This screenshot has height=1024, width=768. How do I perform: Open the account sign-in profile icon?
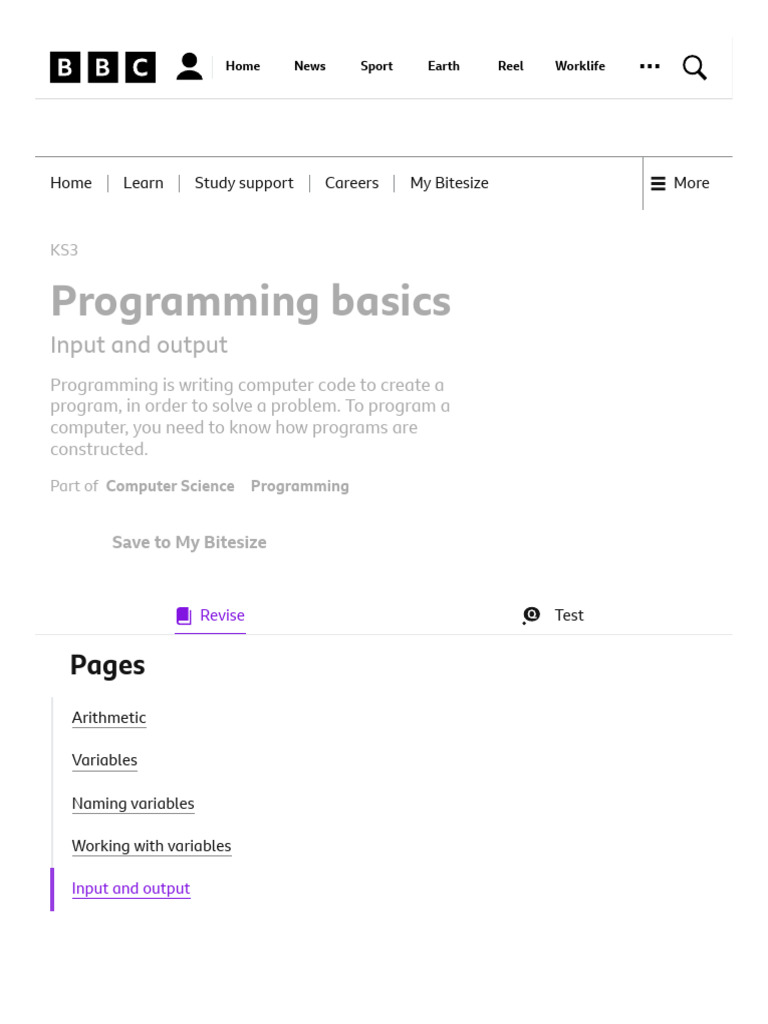click(x=189, y=67)
